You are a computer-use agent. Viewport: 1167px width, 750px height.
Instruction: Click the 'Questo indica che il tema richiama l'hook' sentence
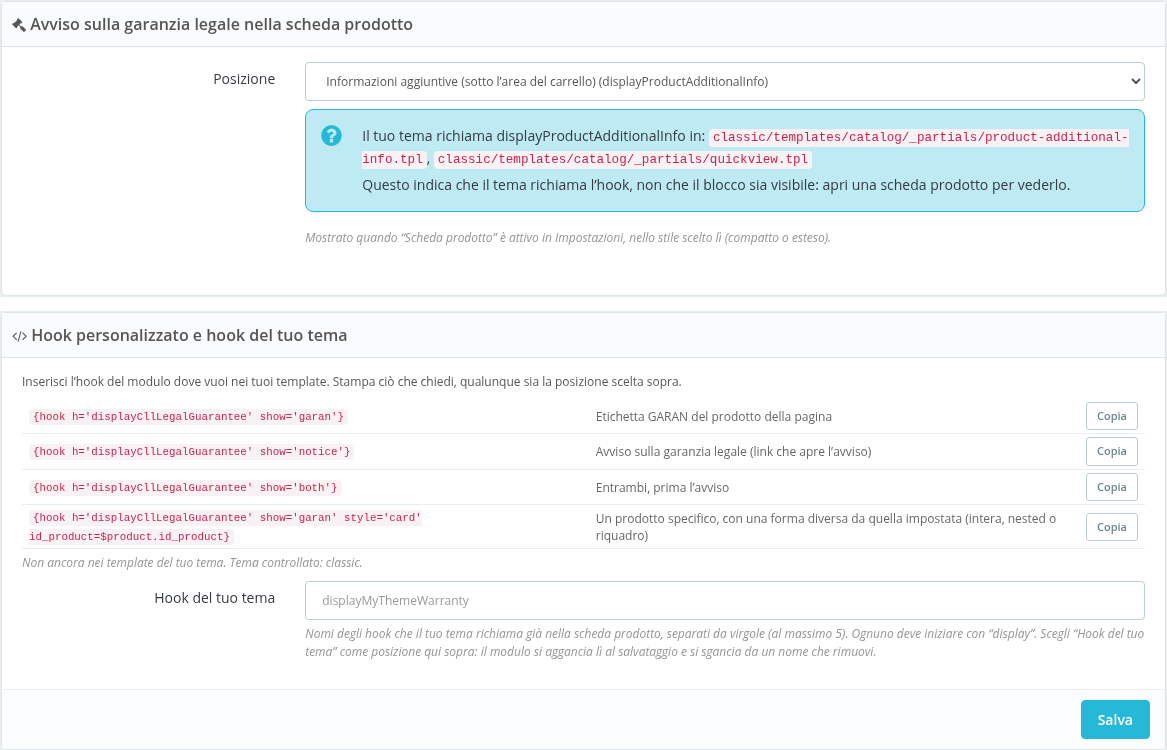716,185
